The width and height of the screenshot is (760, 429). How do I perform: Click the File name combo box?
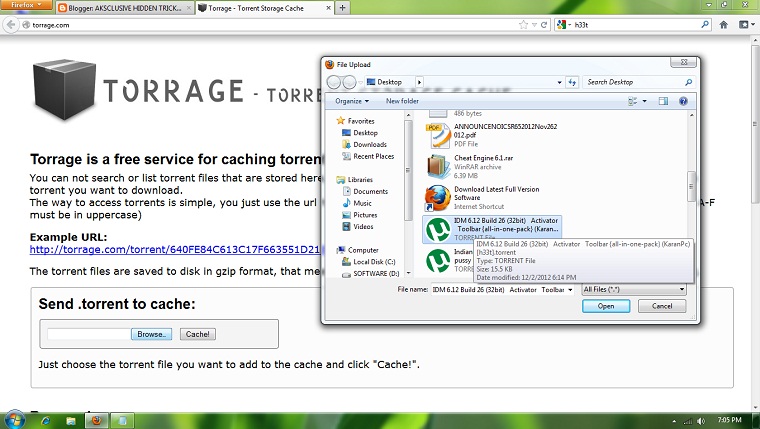click(503, 289)
